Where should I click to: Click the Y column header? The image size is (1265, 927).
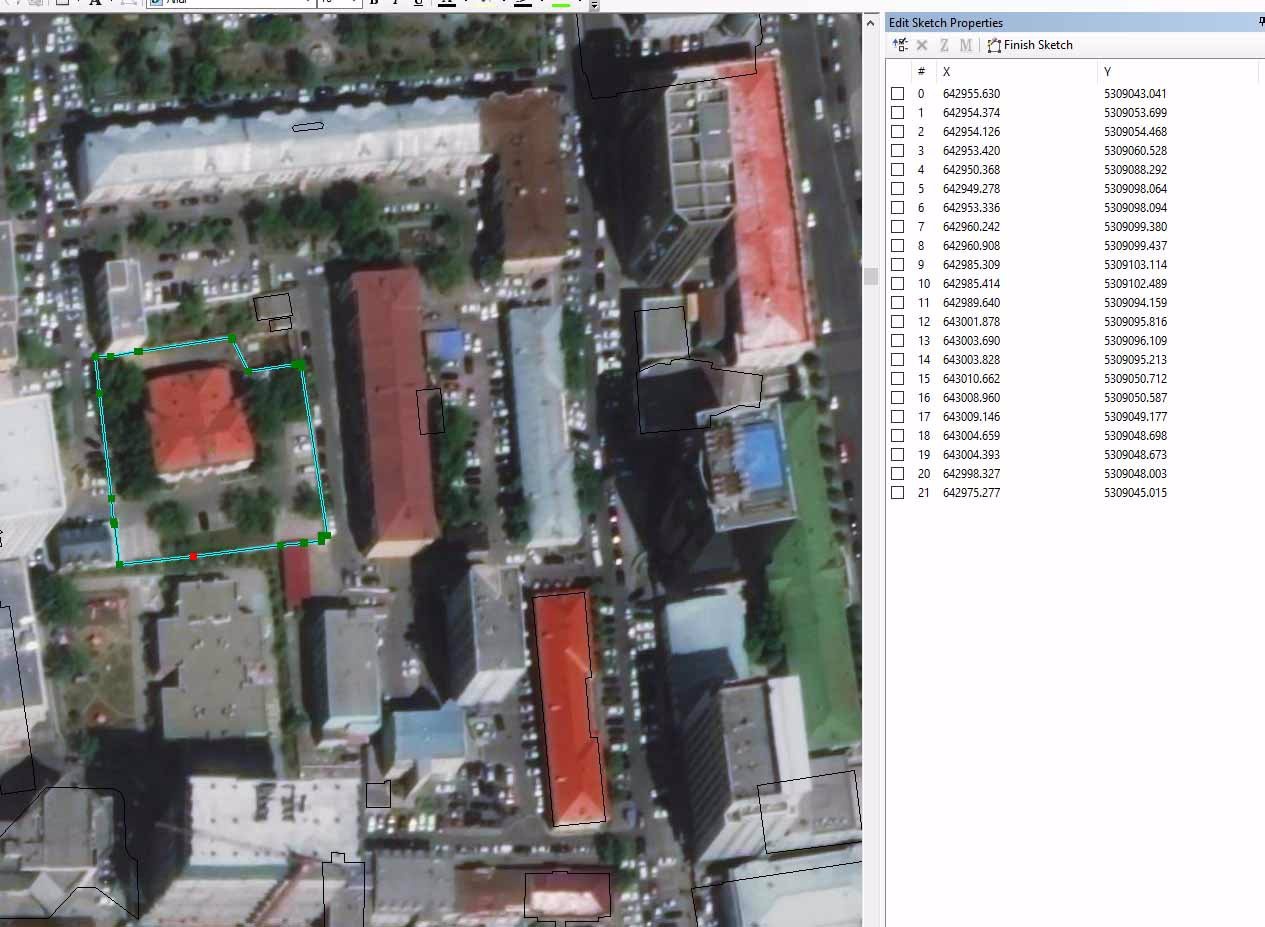coord(1107,72)
